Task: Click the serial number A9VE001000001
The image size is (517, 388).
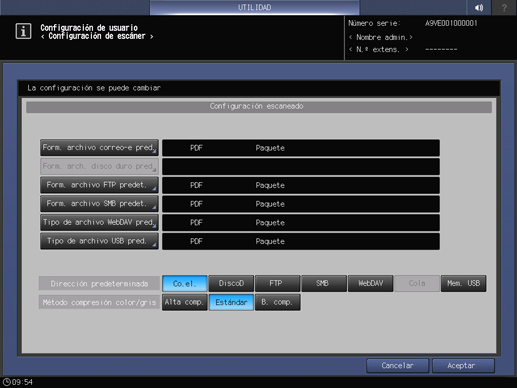Action: click(451, 23)
